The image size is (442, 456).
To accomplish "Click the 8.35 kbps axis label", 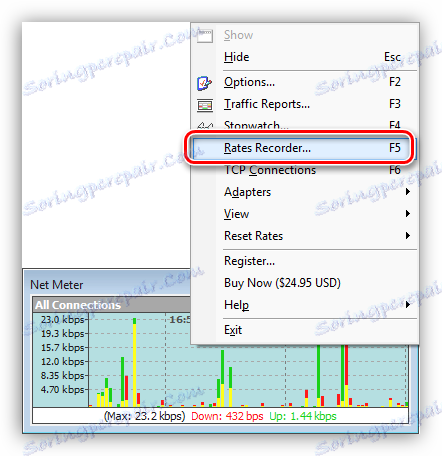I will [62, 376].
